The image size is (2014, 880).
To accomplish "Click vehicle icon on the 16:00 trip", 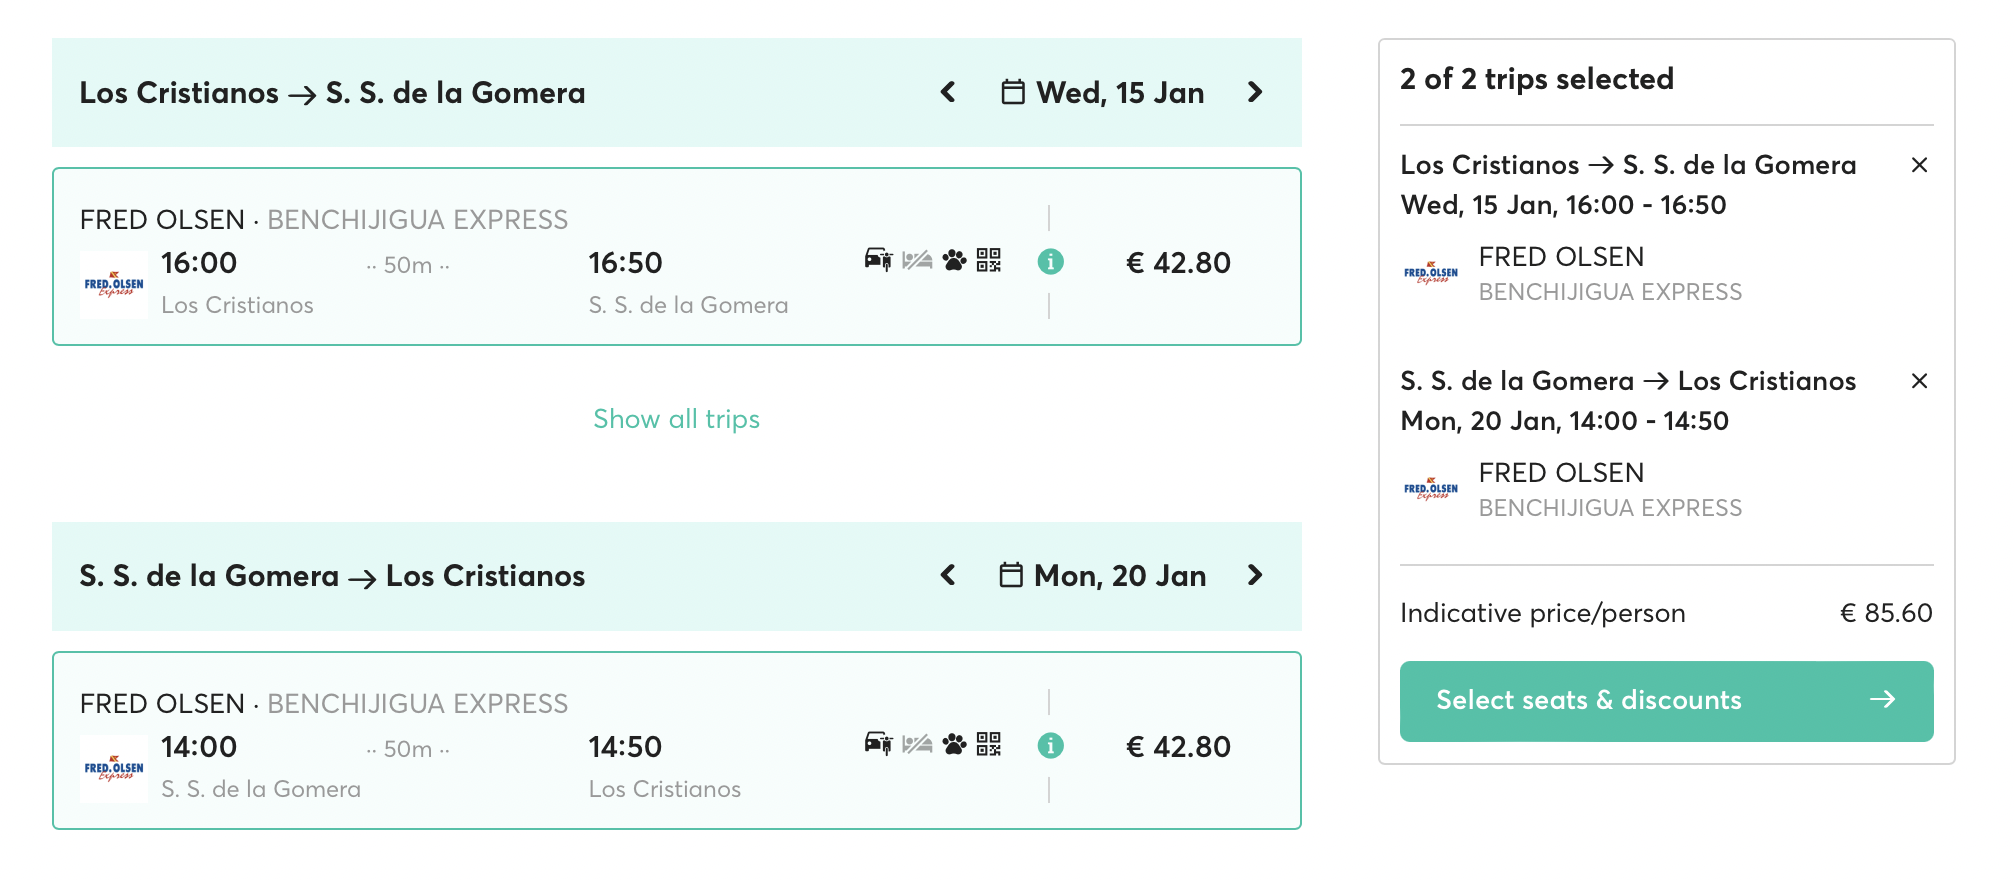I will 878,260.
